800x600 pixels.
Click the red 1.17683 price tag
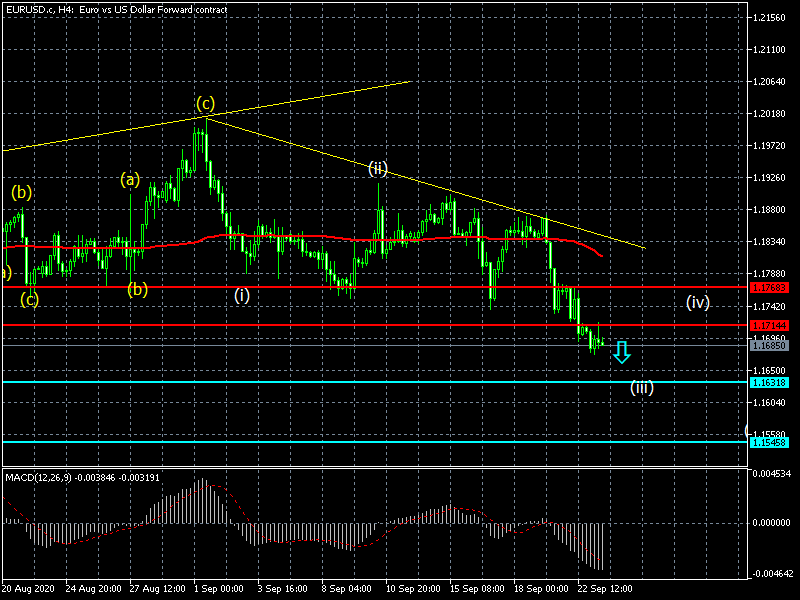pos(769,287)
